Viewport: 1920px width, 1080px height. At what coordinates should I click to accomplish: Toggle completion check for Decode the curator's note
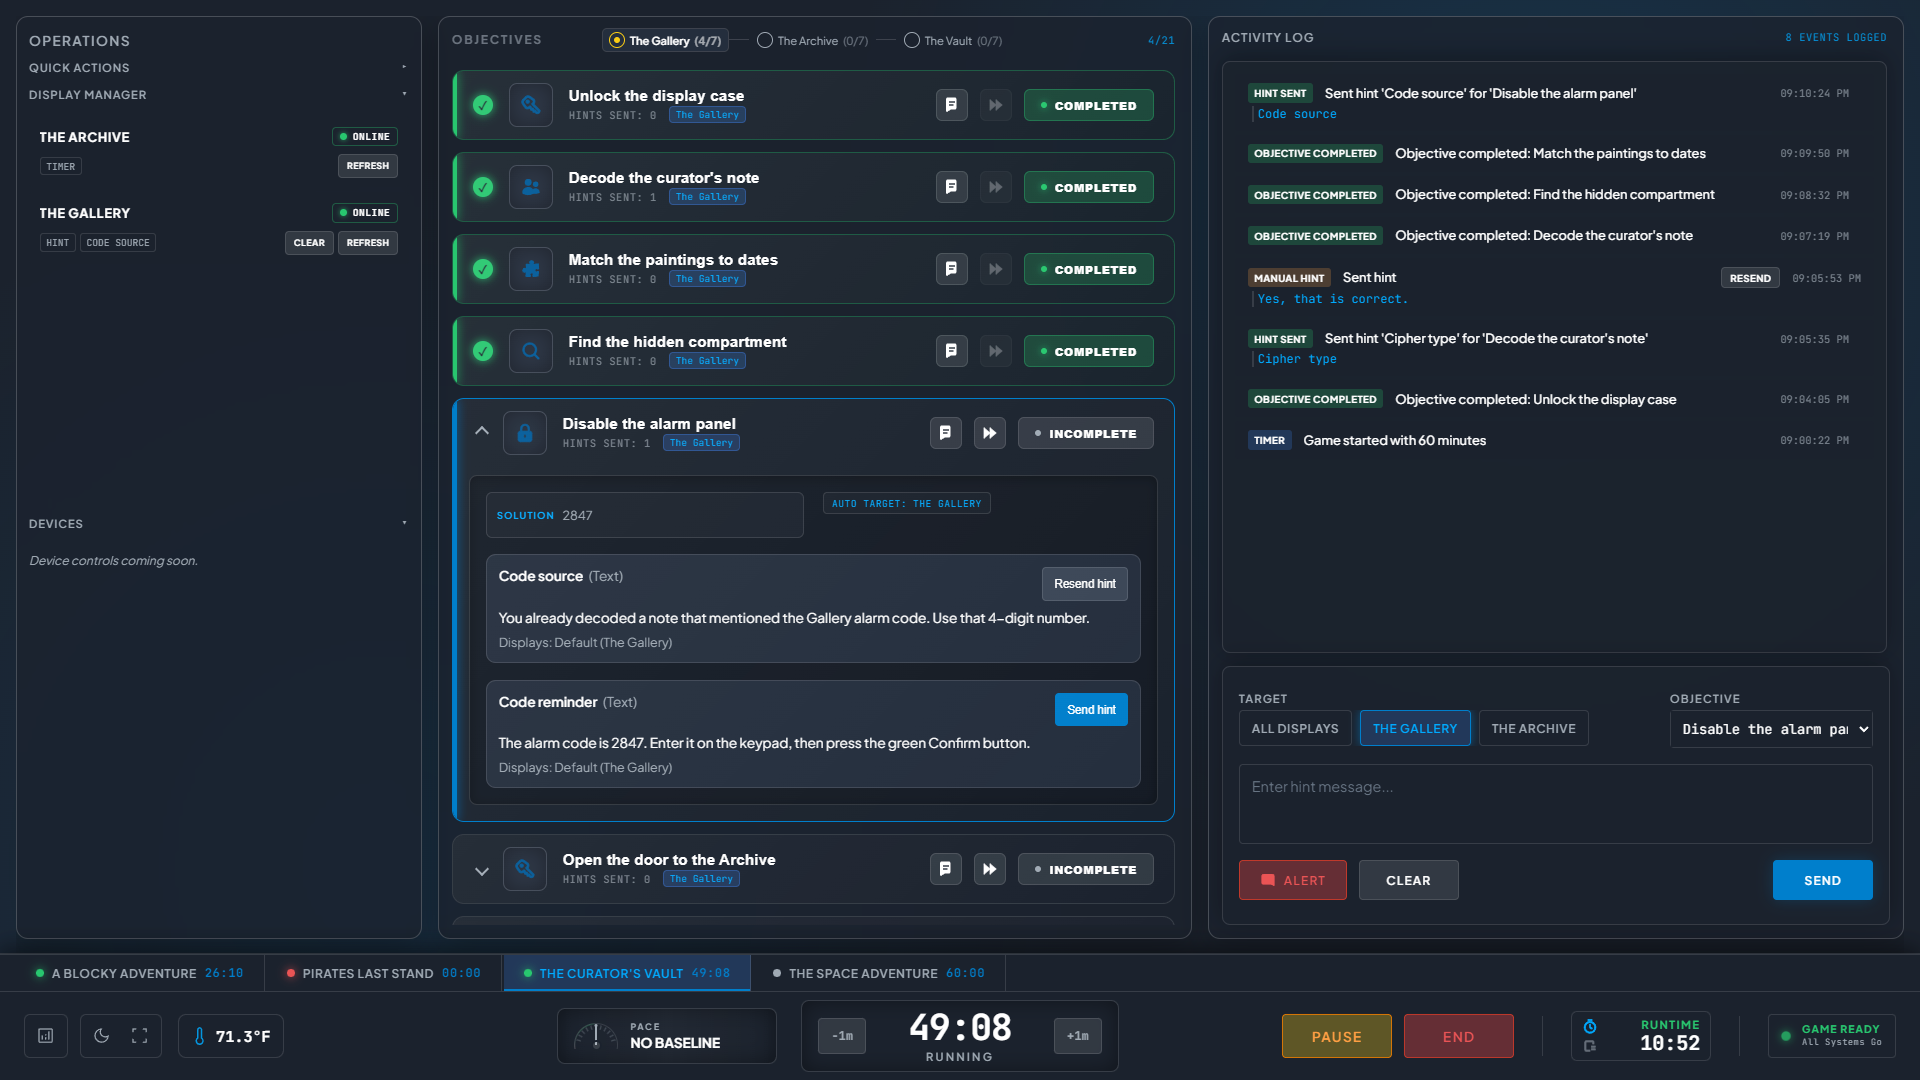pyautogui.click(x=483, y=187)
